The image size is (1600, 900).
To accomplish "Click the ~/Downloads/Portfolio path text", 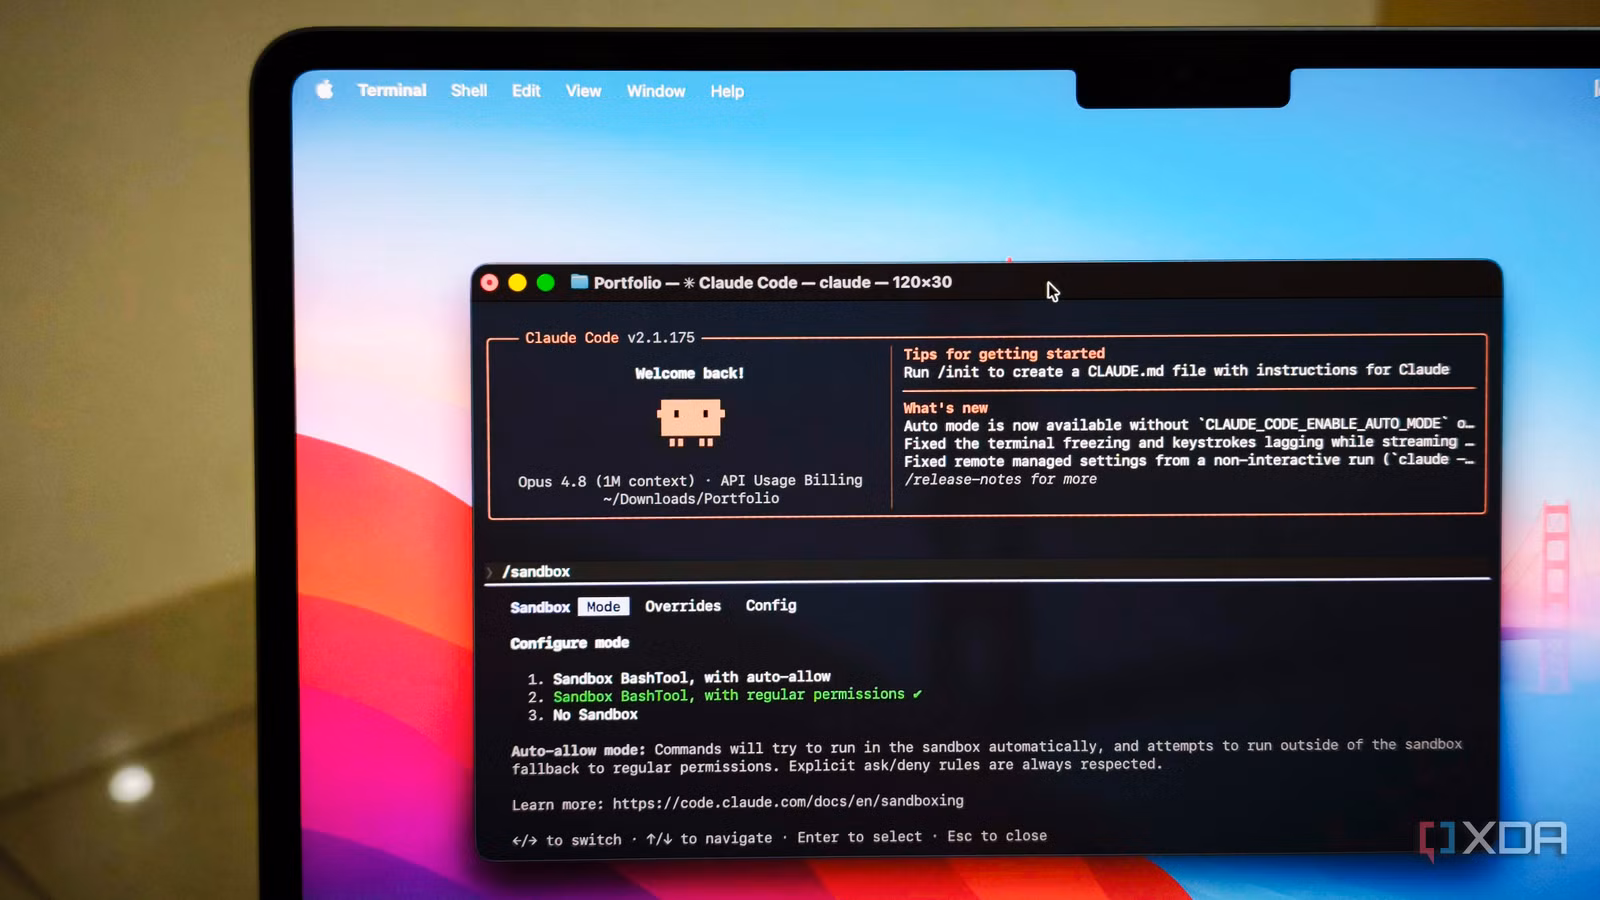I will pos(691,498).
